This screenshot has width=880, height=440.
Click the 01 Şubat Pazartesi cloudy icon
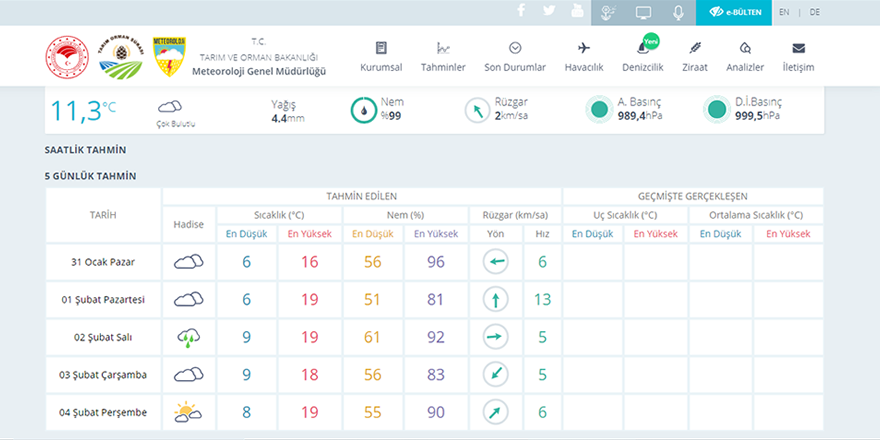[188, 299]
